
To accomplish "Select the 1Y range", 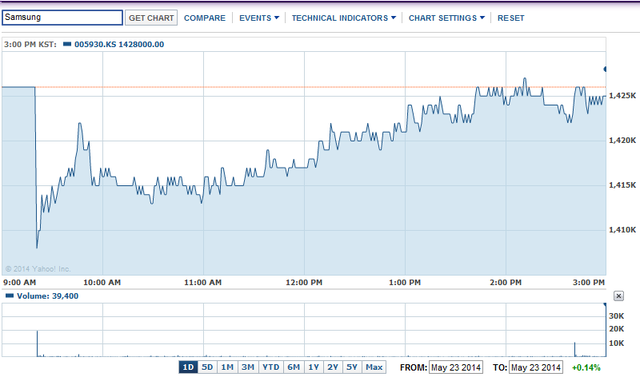I will pos(313,367).
